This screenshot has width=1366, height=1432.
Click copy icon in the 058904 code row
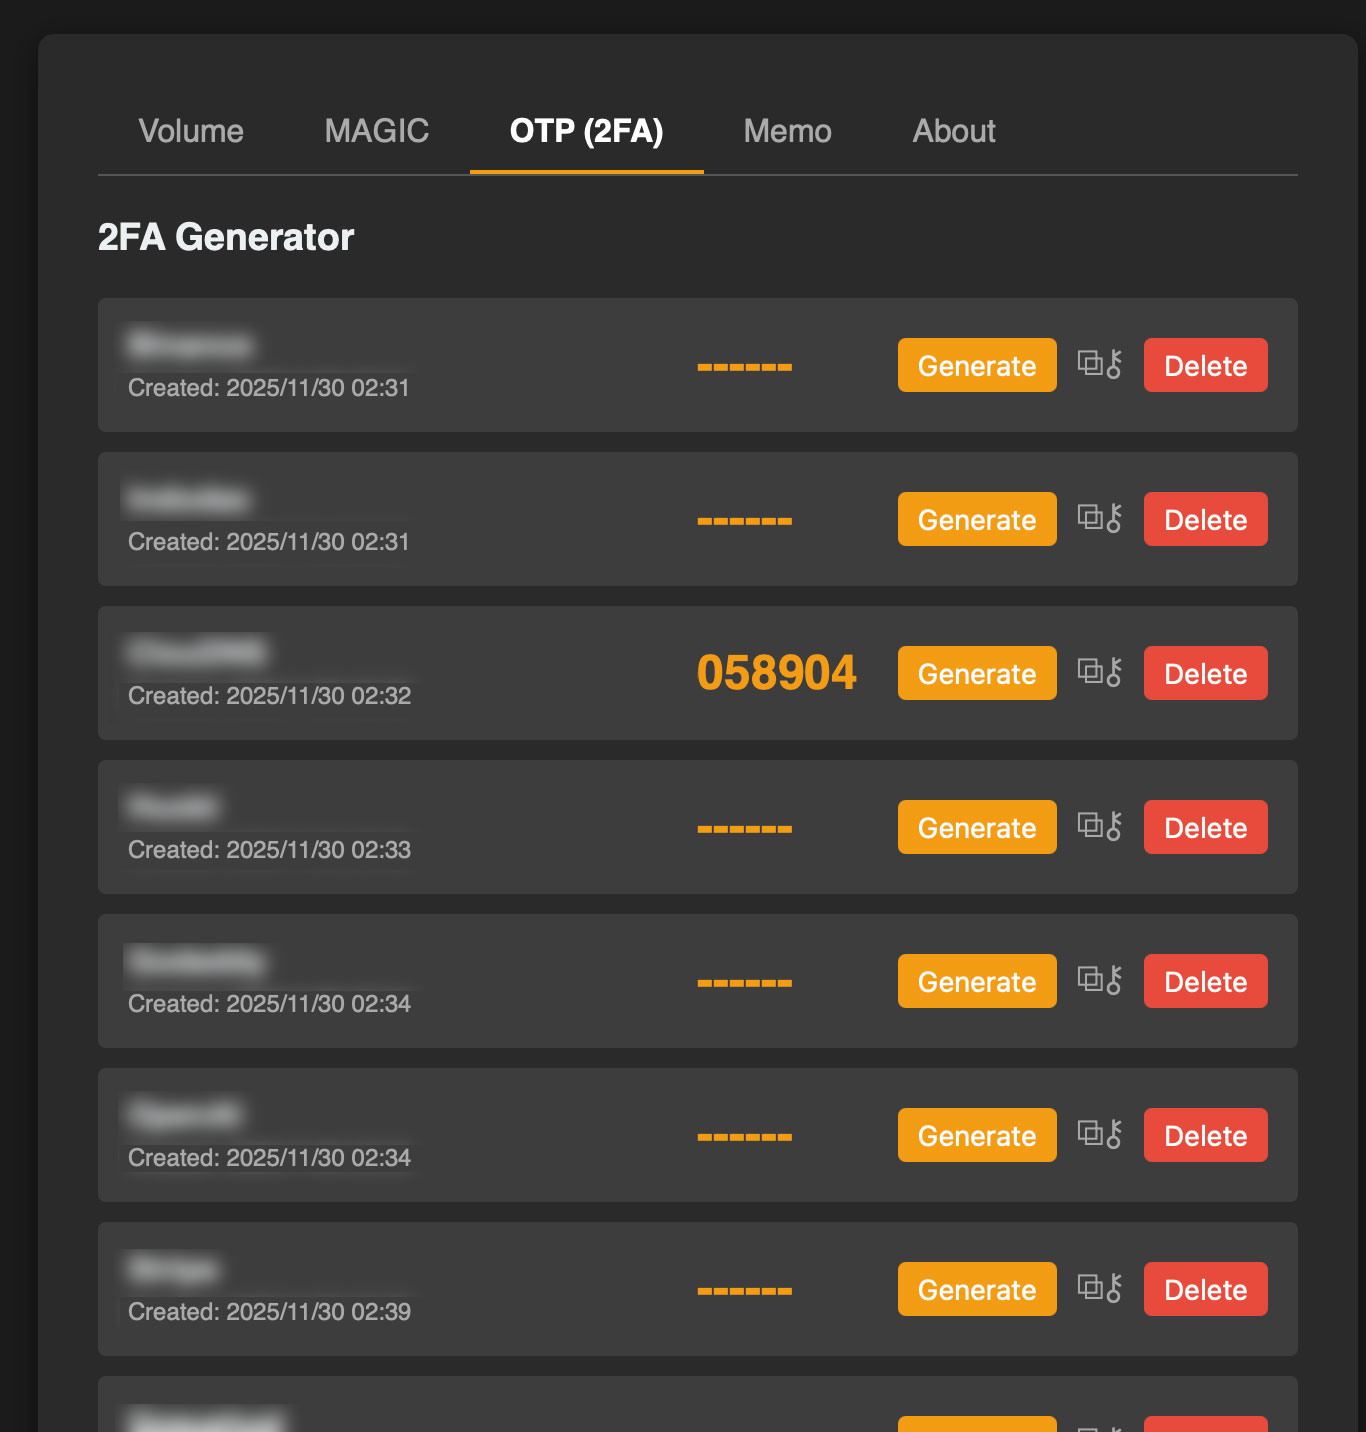tap(1090, 671)
